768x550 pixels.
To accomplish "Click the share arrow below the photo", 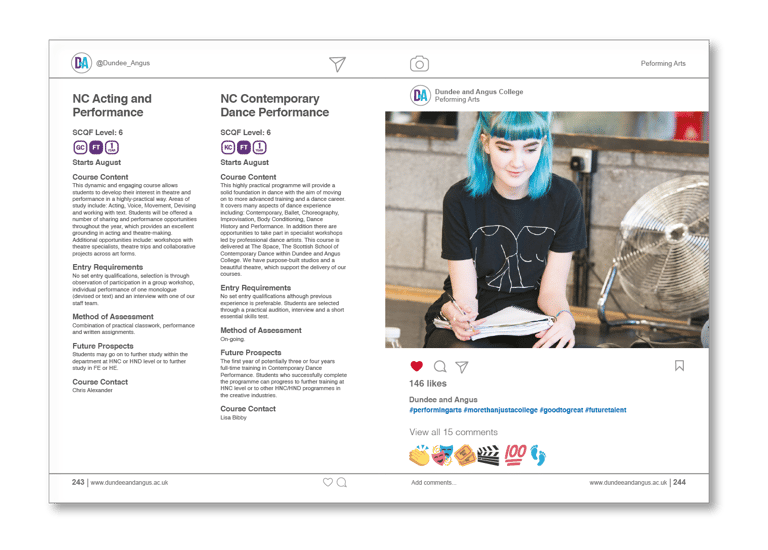I will (x=462, y=366).
